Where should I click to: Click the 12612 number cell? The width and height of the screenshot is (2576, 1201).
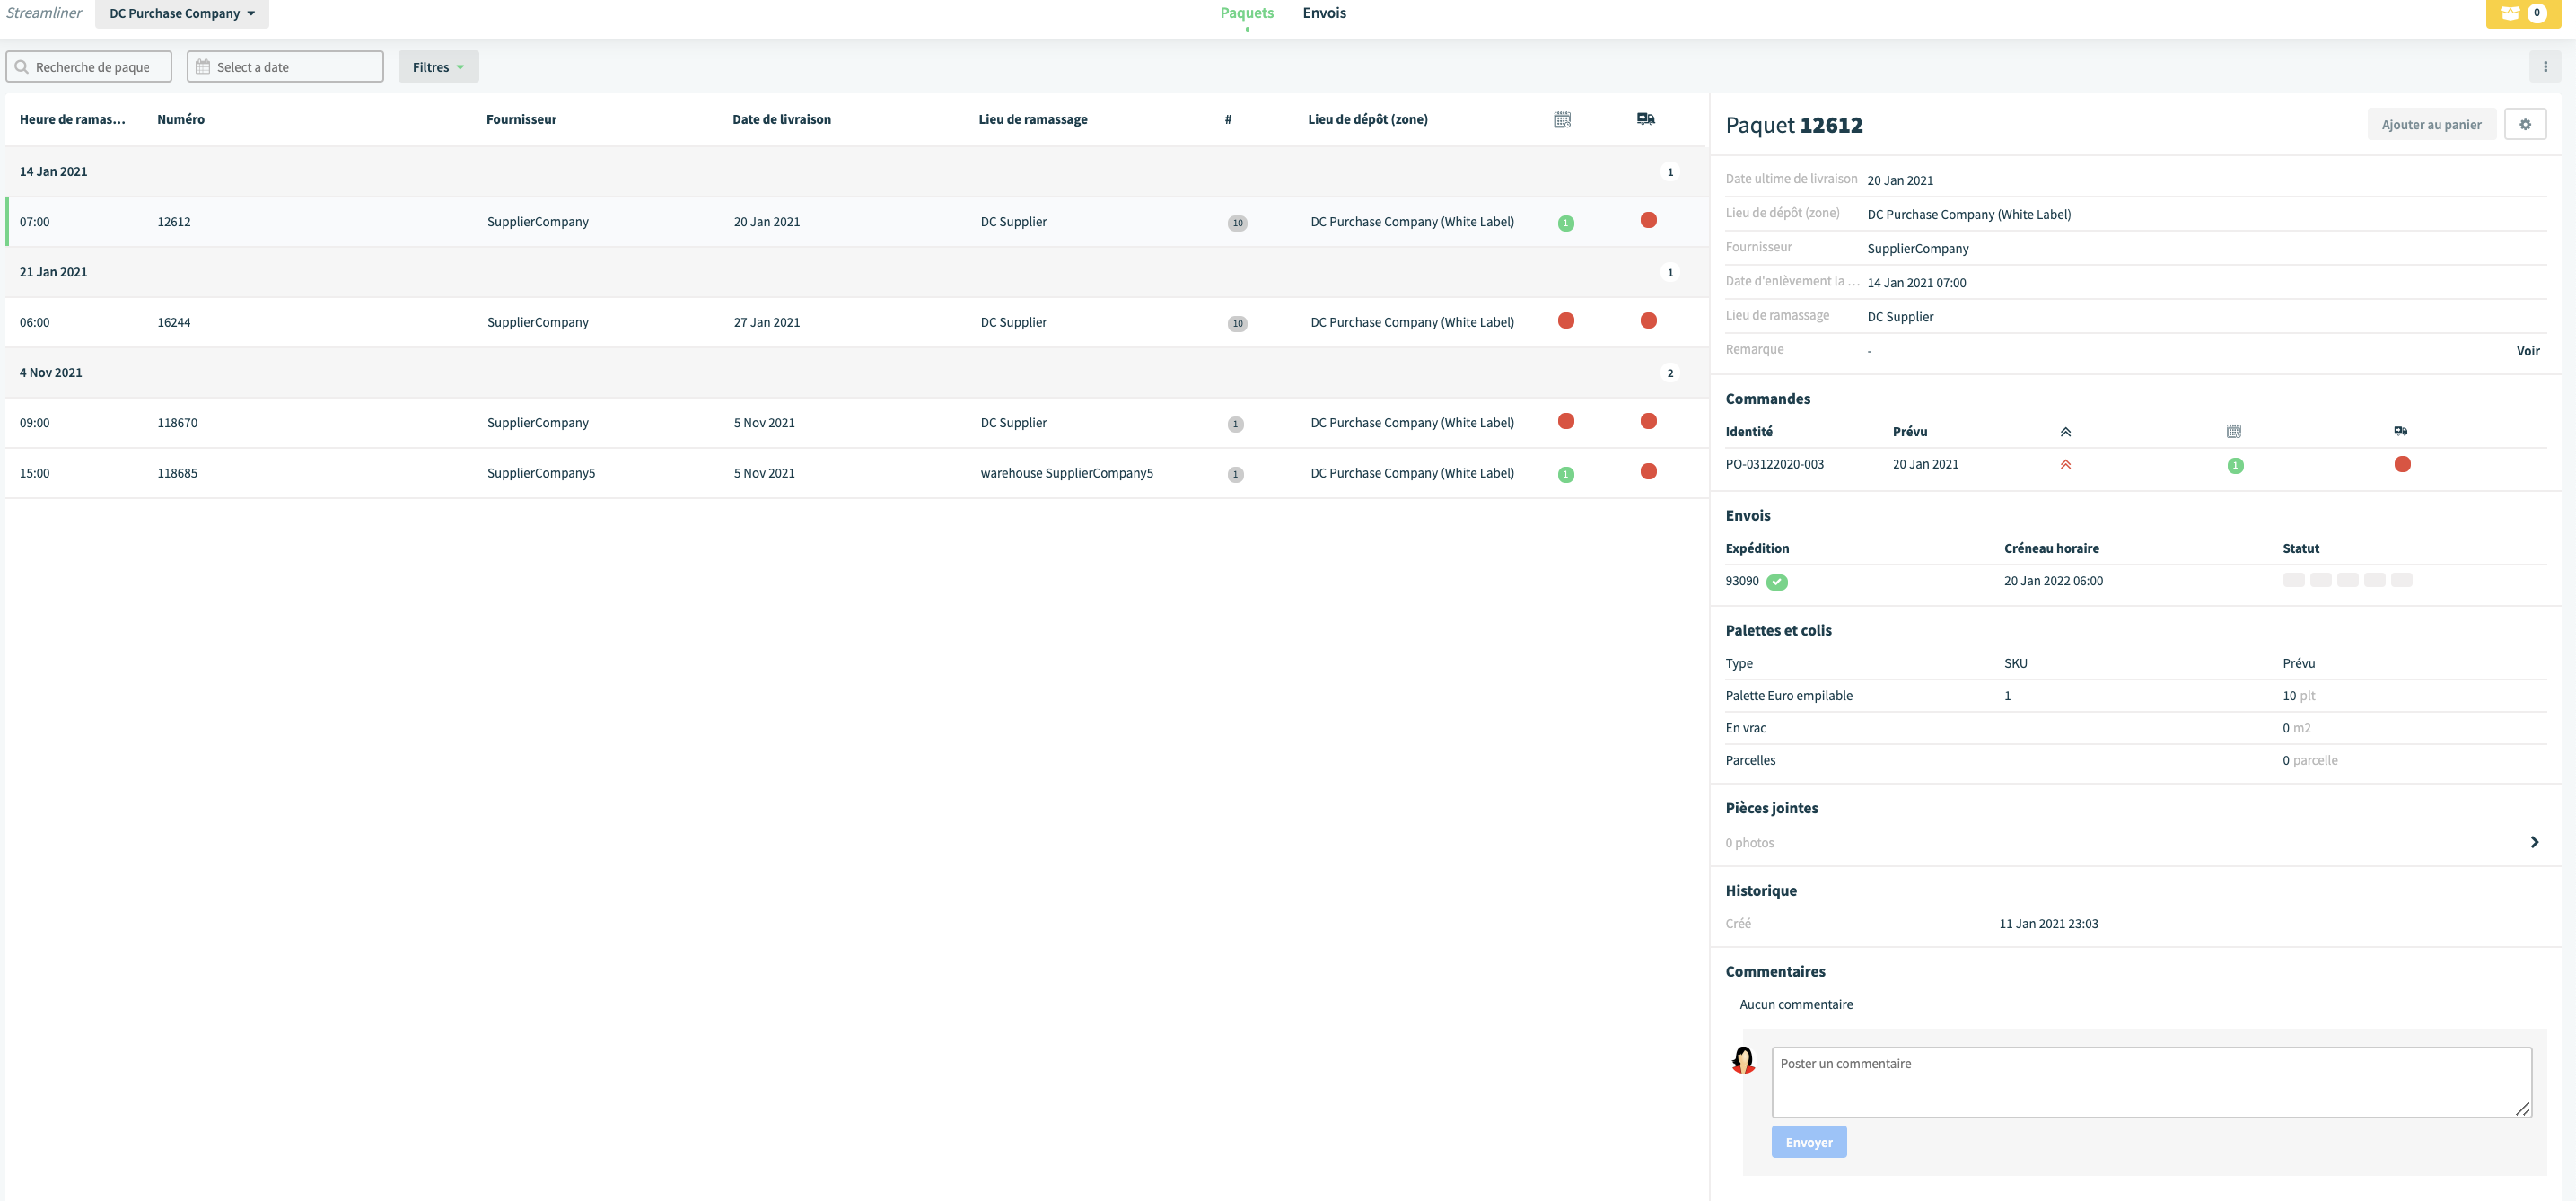coord(174,222)
